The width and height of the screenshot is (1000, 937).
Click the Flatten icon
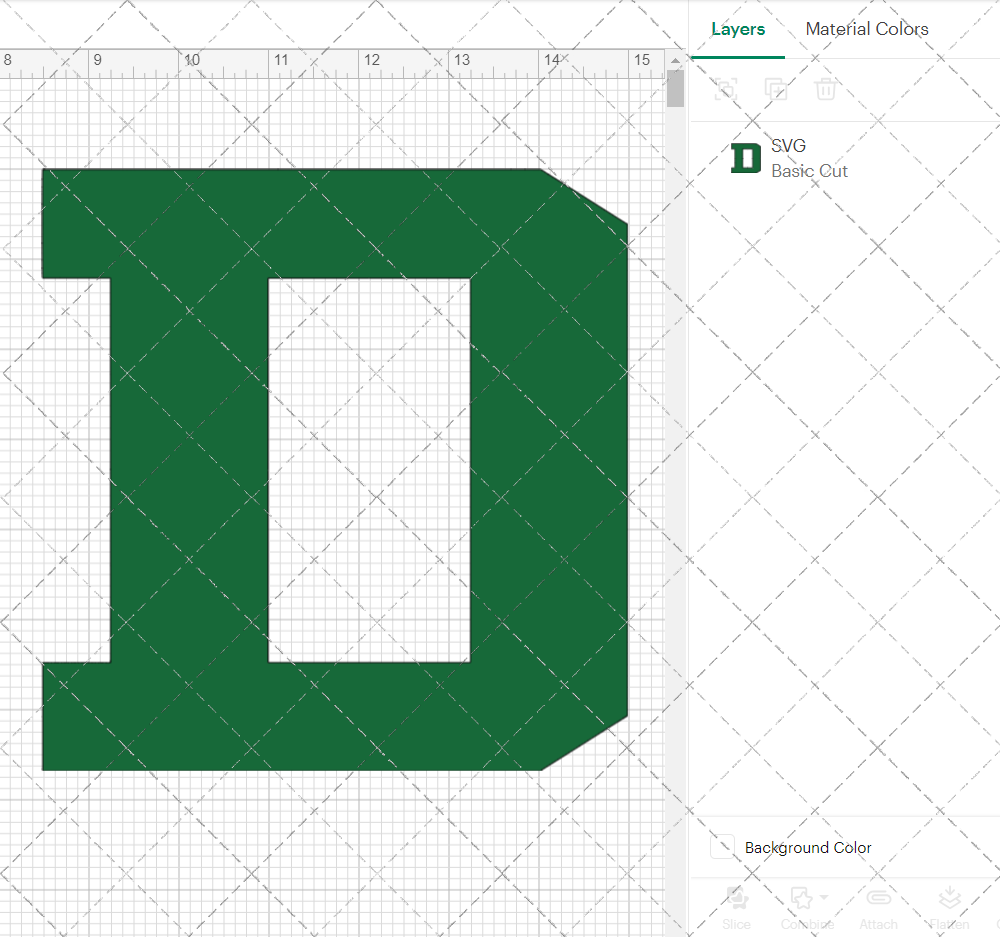[950, 897]
